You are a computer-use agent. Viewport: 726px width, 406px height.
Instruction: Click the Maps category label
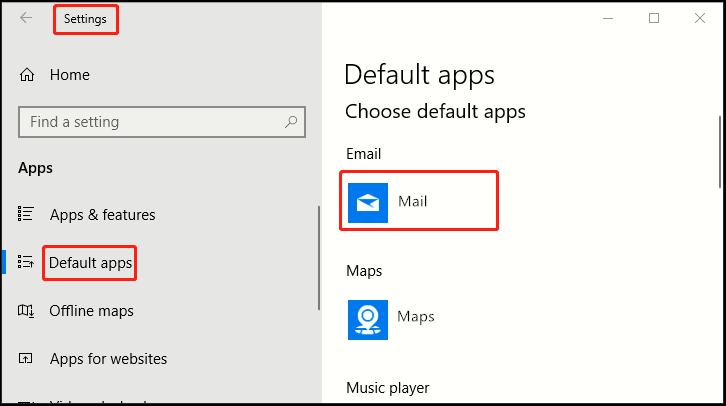364,271
